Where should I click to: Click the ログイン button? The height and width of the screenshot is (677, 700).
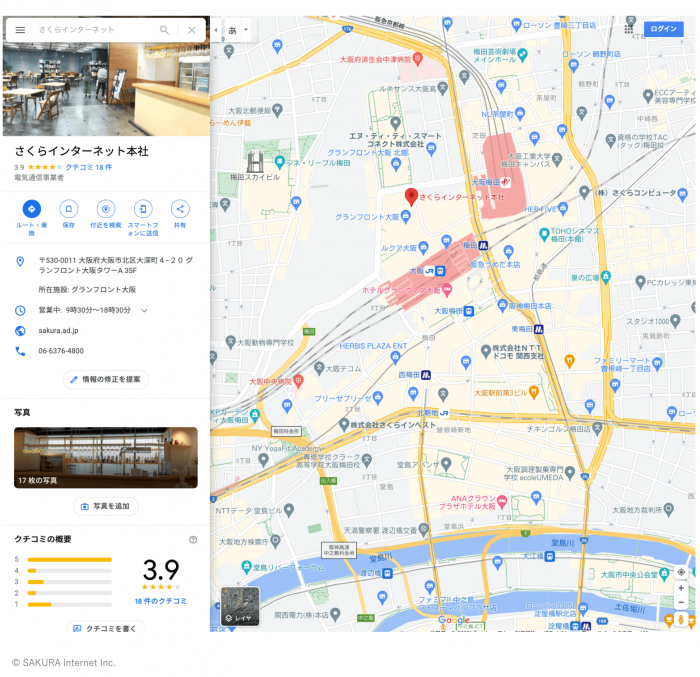coord(663,29)
